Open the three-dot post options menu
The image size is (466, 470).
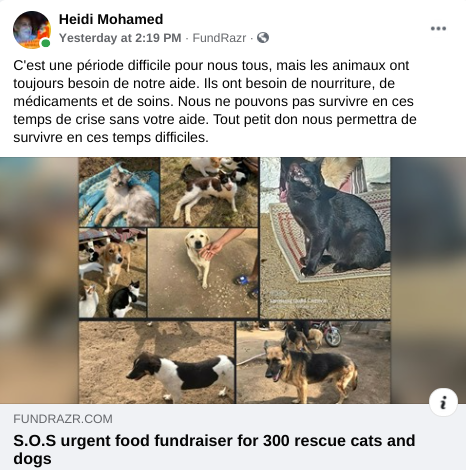[438, 28]
